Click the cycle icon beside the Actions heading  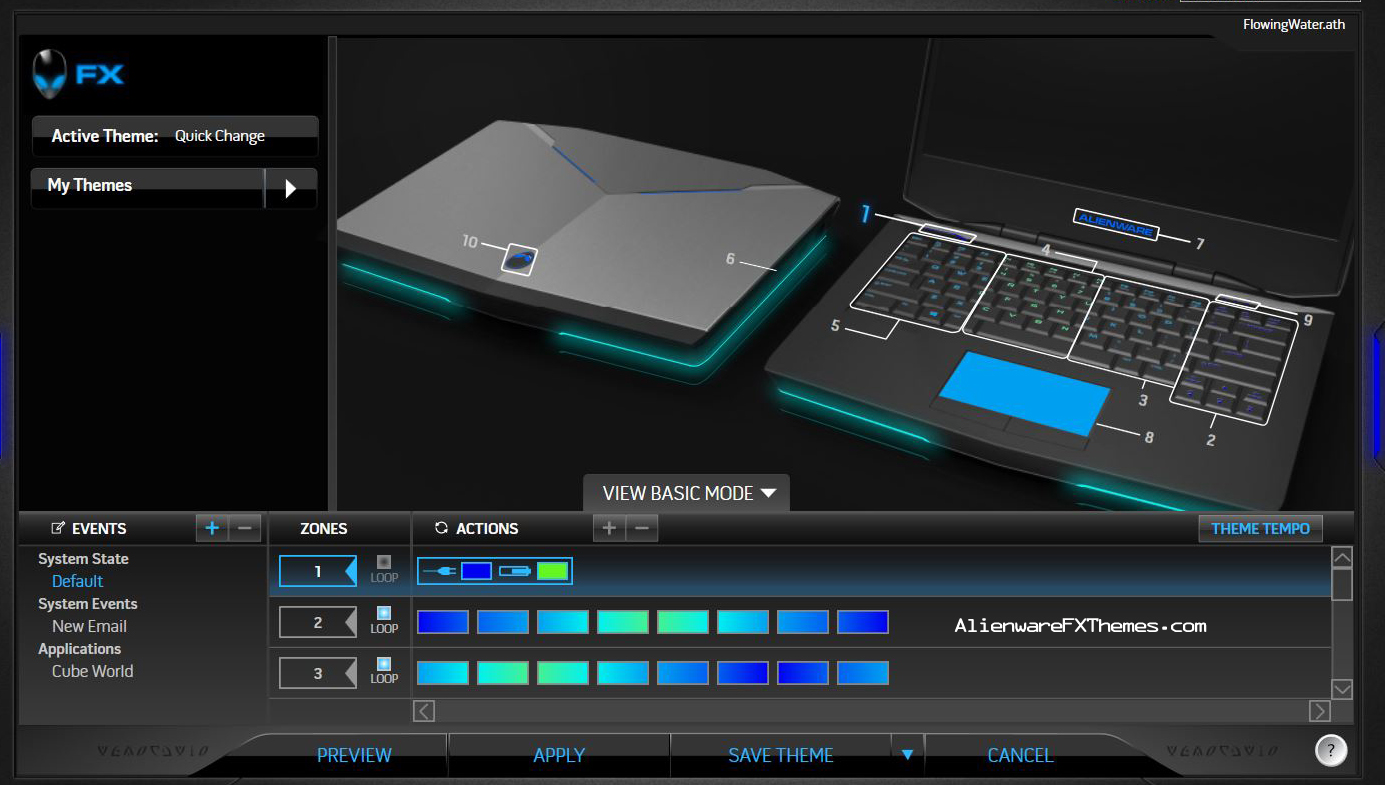pos(441,528)
